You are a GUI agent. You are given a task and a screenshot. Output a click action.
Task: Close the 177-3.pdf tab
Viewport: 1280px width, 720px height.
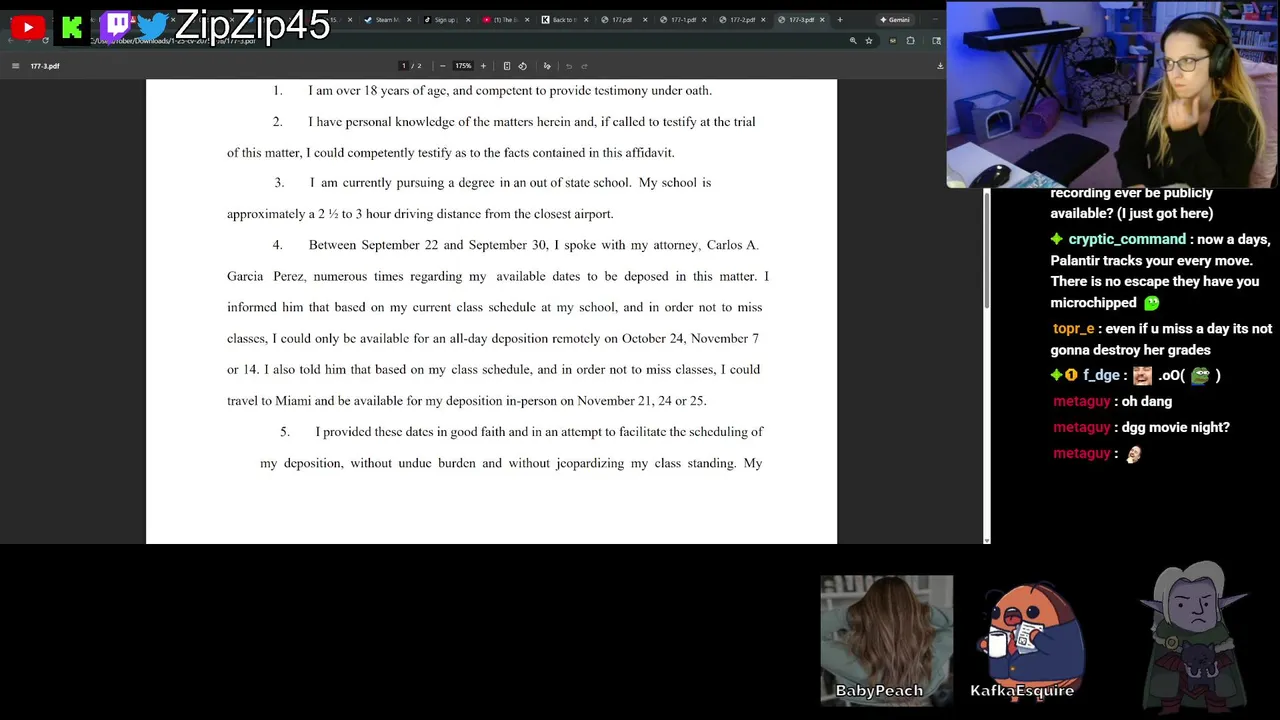(x=822, y=20)
